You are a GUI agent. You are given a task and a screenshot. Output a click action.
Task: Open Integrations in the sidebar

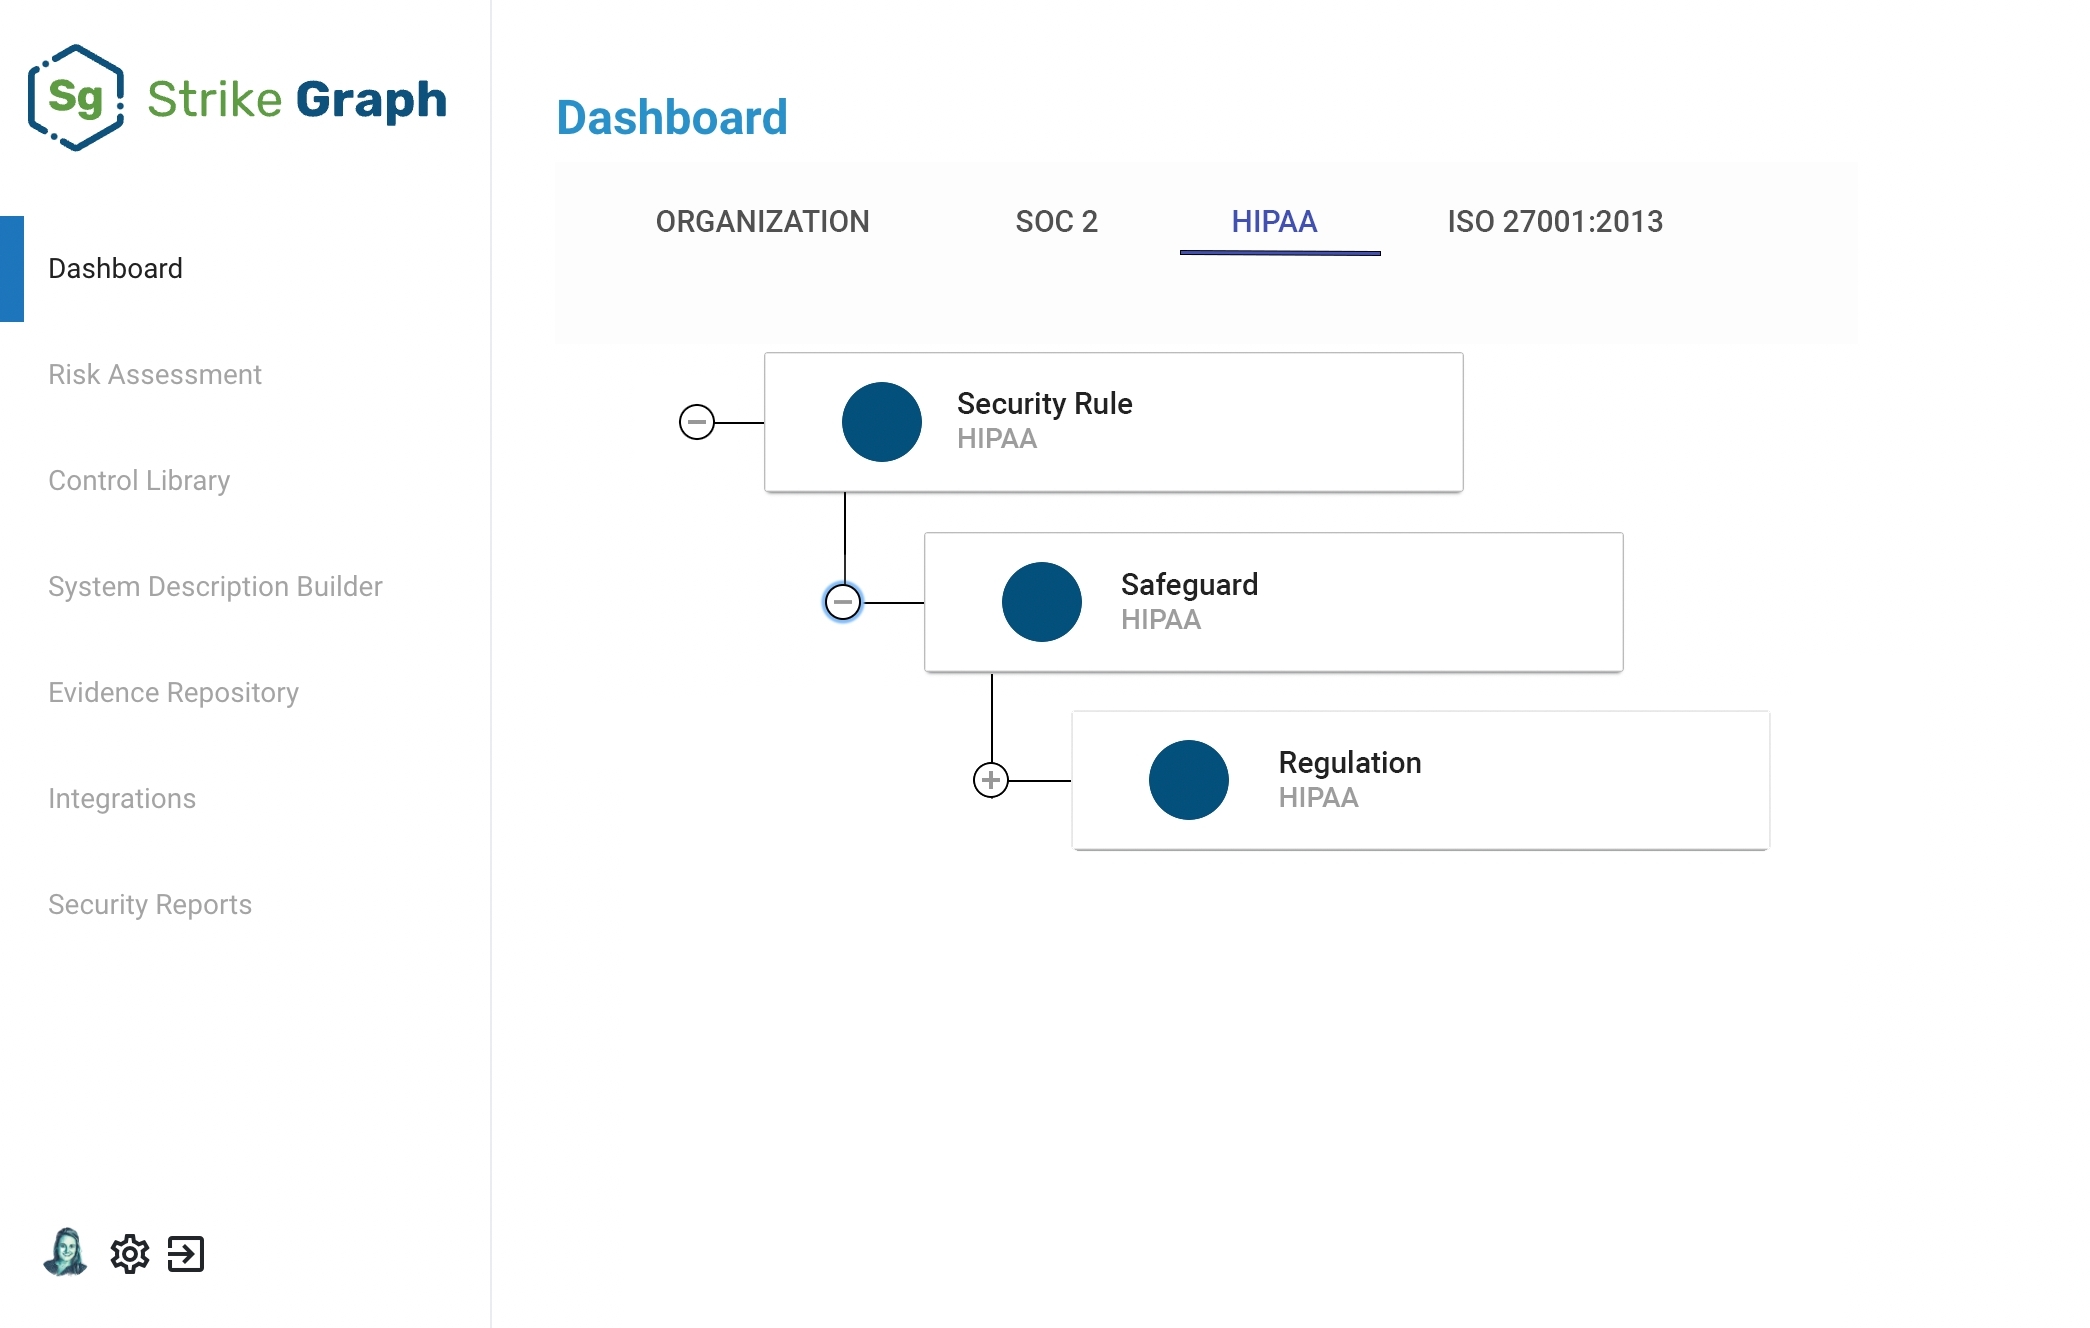(x=122, y=798)
